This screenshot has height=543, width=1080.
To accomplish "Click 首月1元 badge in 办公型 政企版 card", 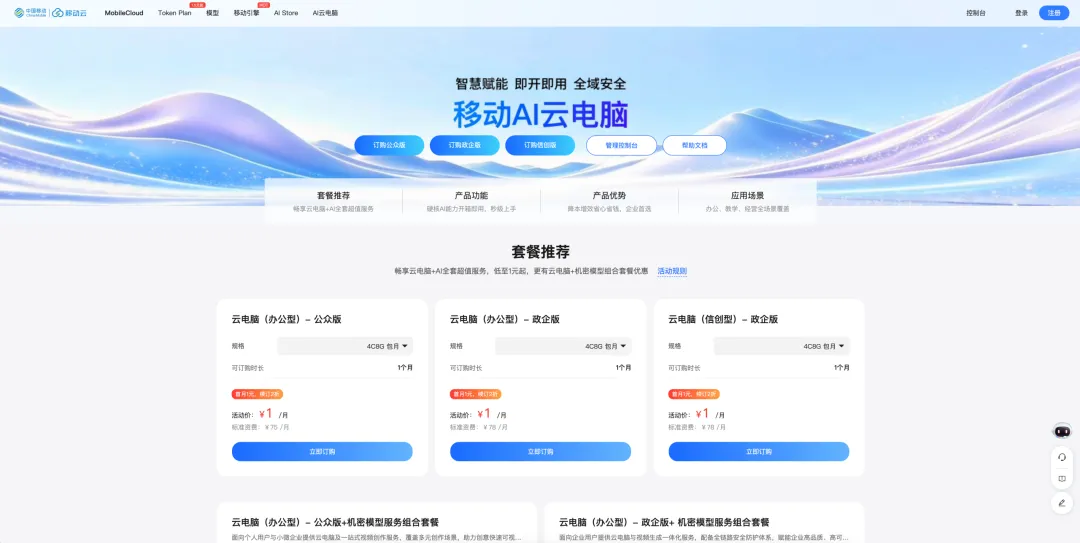I will pos(476,394).
